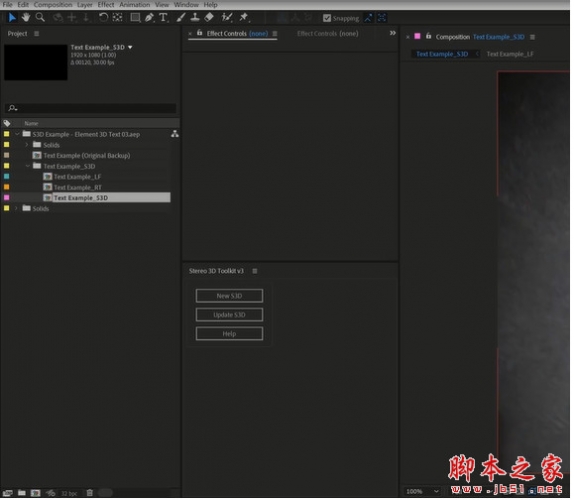Image resolution: width=574 pixels, height=500 pixels.
Task: Toggle lock on Composition viewer panel
Action: point(428,36)
